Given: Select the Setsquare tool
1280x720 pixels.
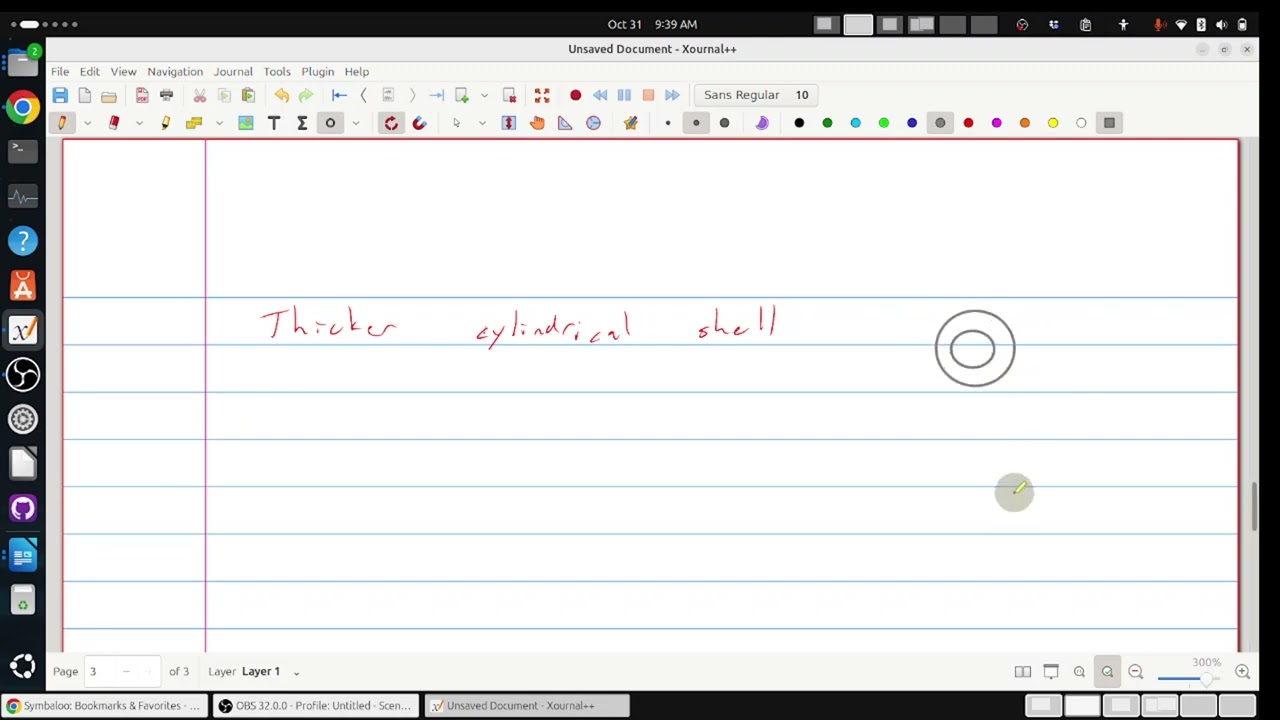Looking at the screenshot, I should tap(565, 123).
